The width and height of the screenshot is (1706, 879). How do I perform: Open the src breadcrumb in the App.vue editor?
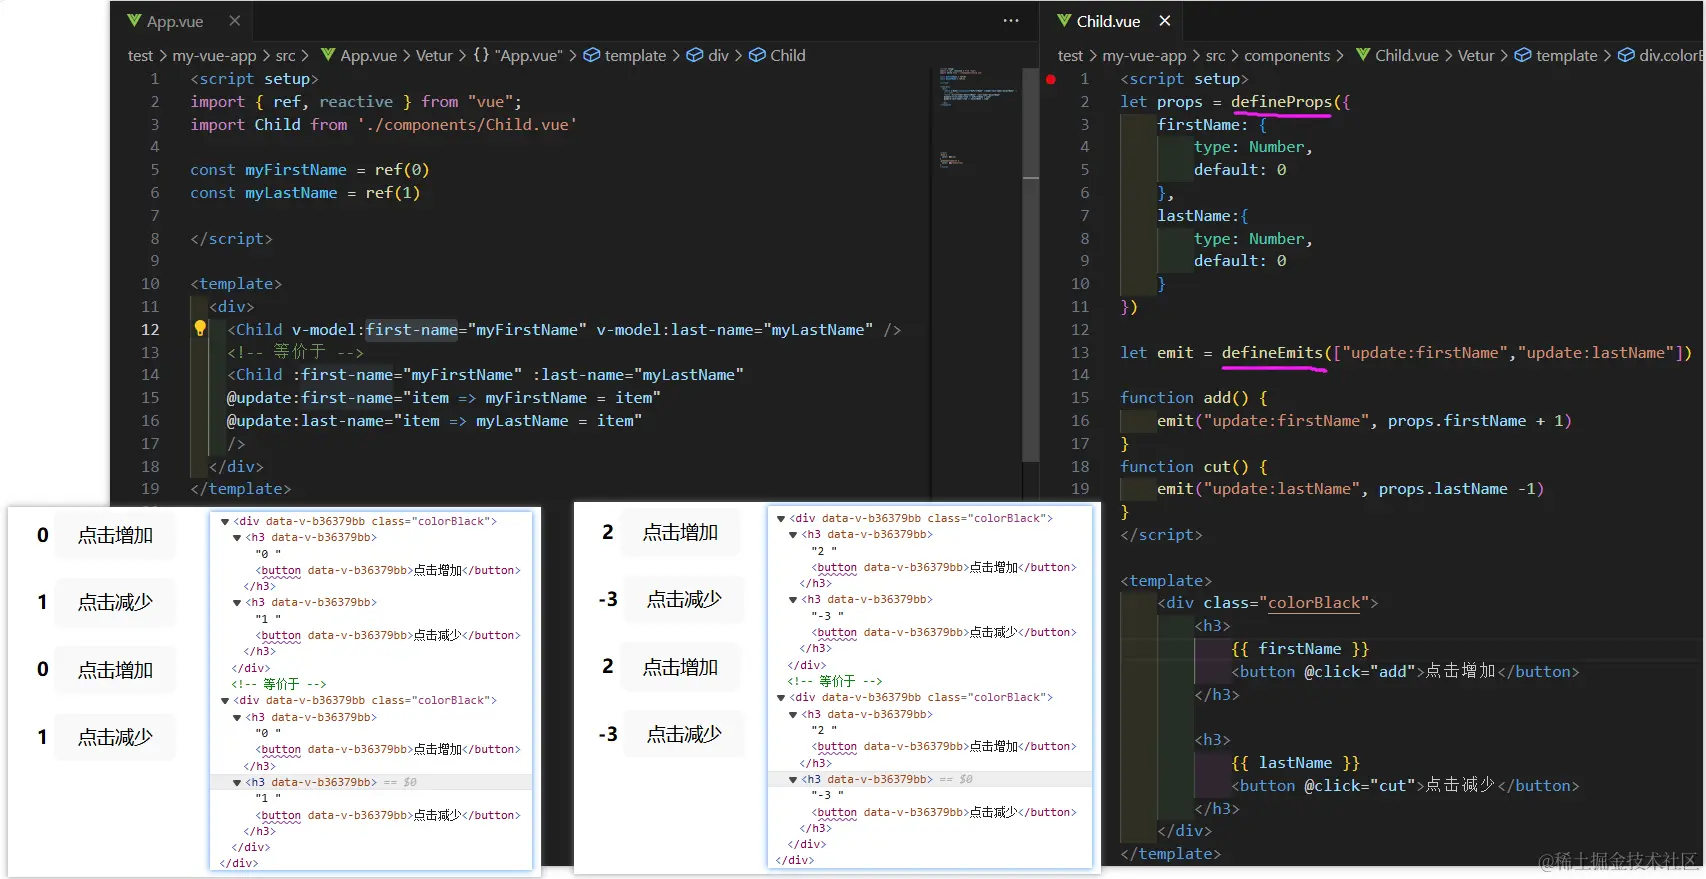pos(285,56)
